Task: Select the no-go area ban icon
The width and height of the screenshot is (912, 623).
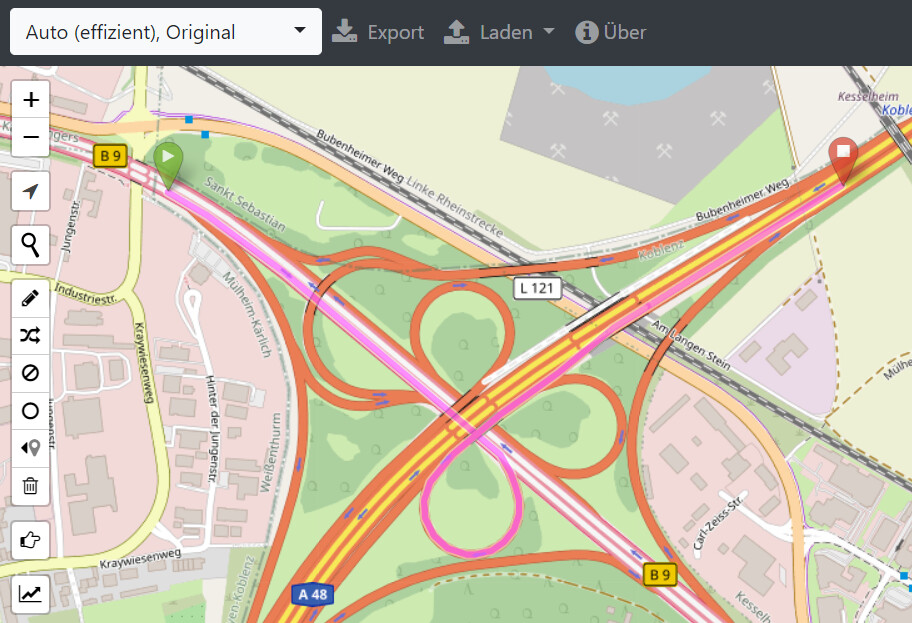Action: 31,373
